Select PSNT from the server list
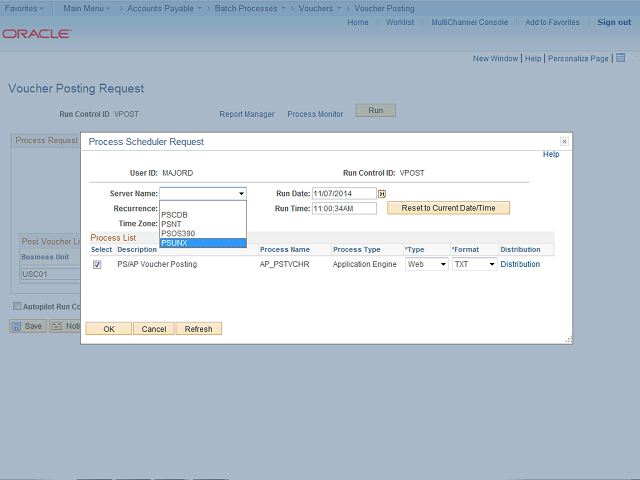This screenshot has width=640, height=480. click(203, 224)
